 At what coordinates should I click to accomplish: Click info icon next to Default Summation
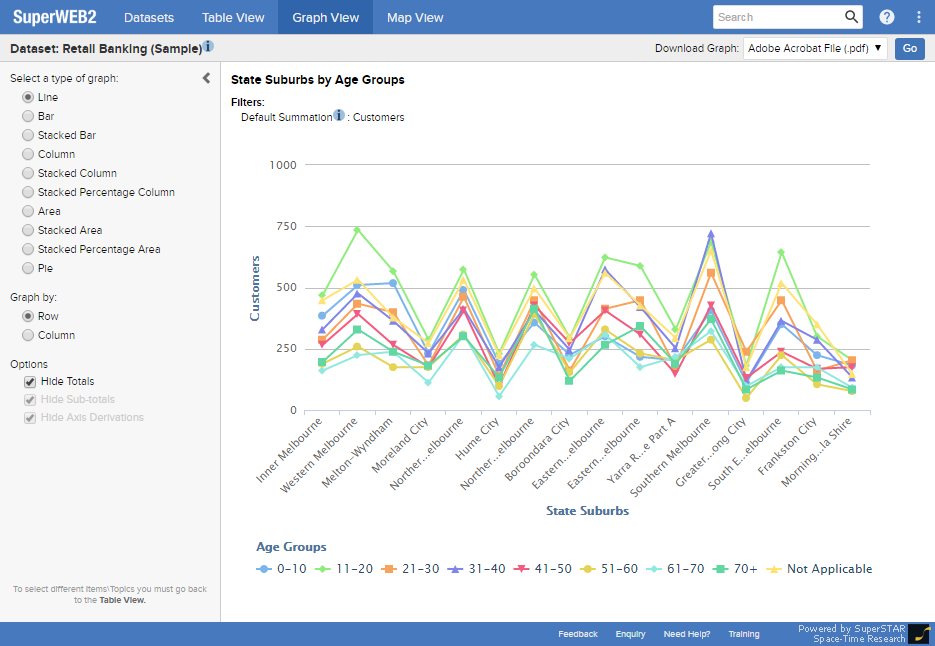click(339, 116)
